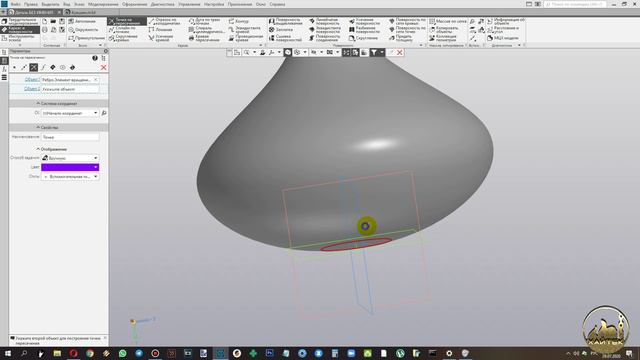640x360 pixels.
Task: Open the Файл menu
Action: pos(16,4)
